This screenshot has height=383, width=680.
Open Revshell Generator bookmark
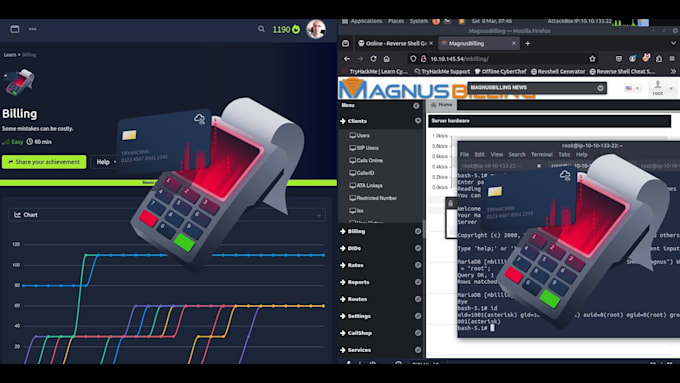558,72
